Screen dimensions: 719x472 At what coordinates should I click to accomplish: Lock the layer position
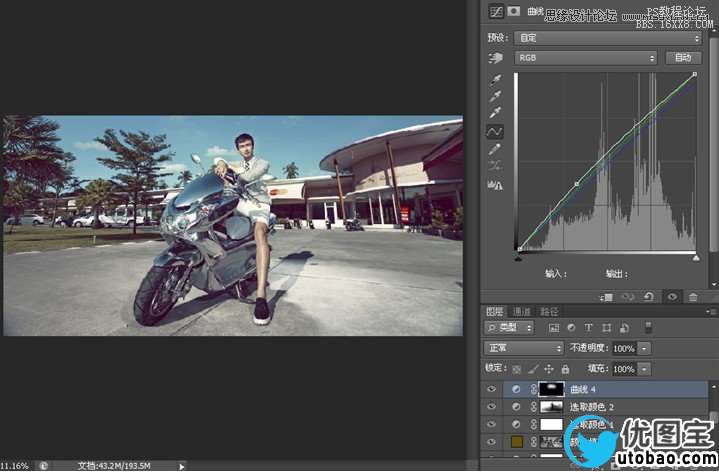549,369
